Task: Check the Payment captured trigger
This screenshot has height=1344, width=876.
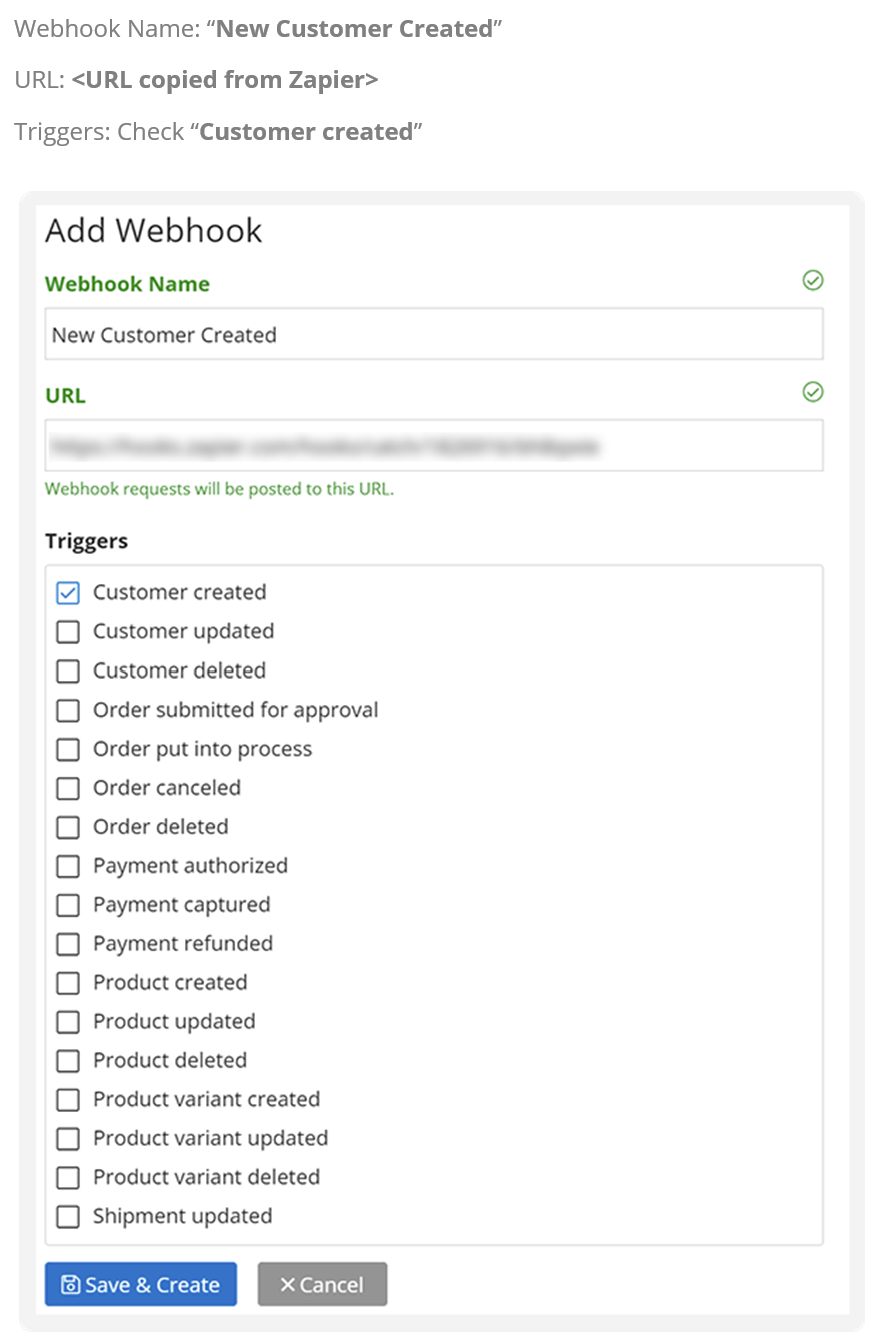Action: click(x=68, y=905)
